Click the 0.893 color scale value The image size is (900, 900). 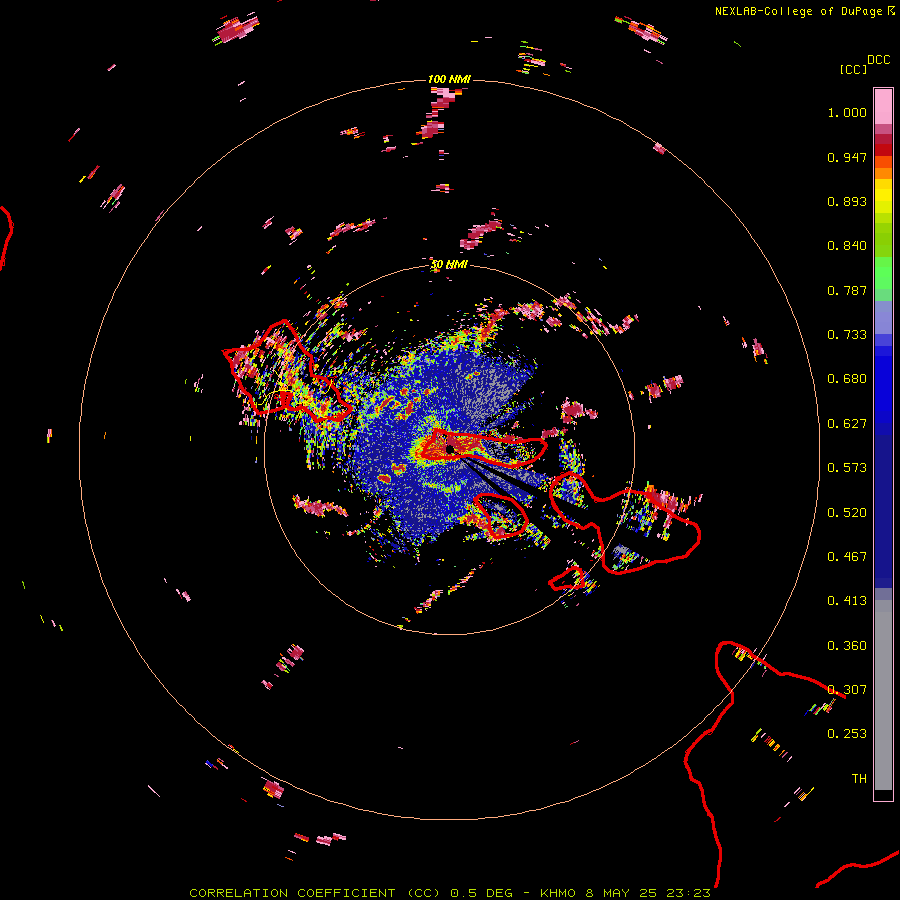click(x=847, y=201)
